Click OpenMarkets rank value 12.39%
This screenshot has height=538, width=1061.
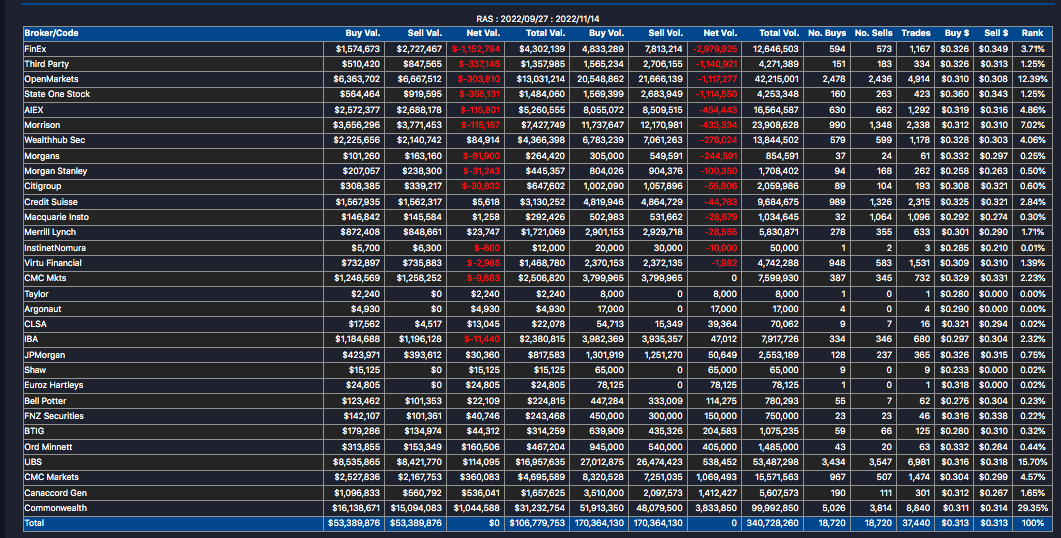1033,79
